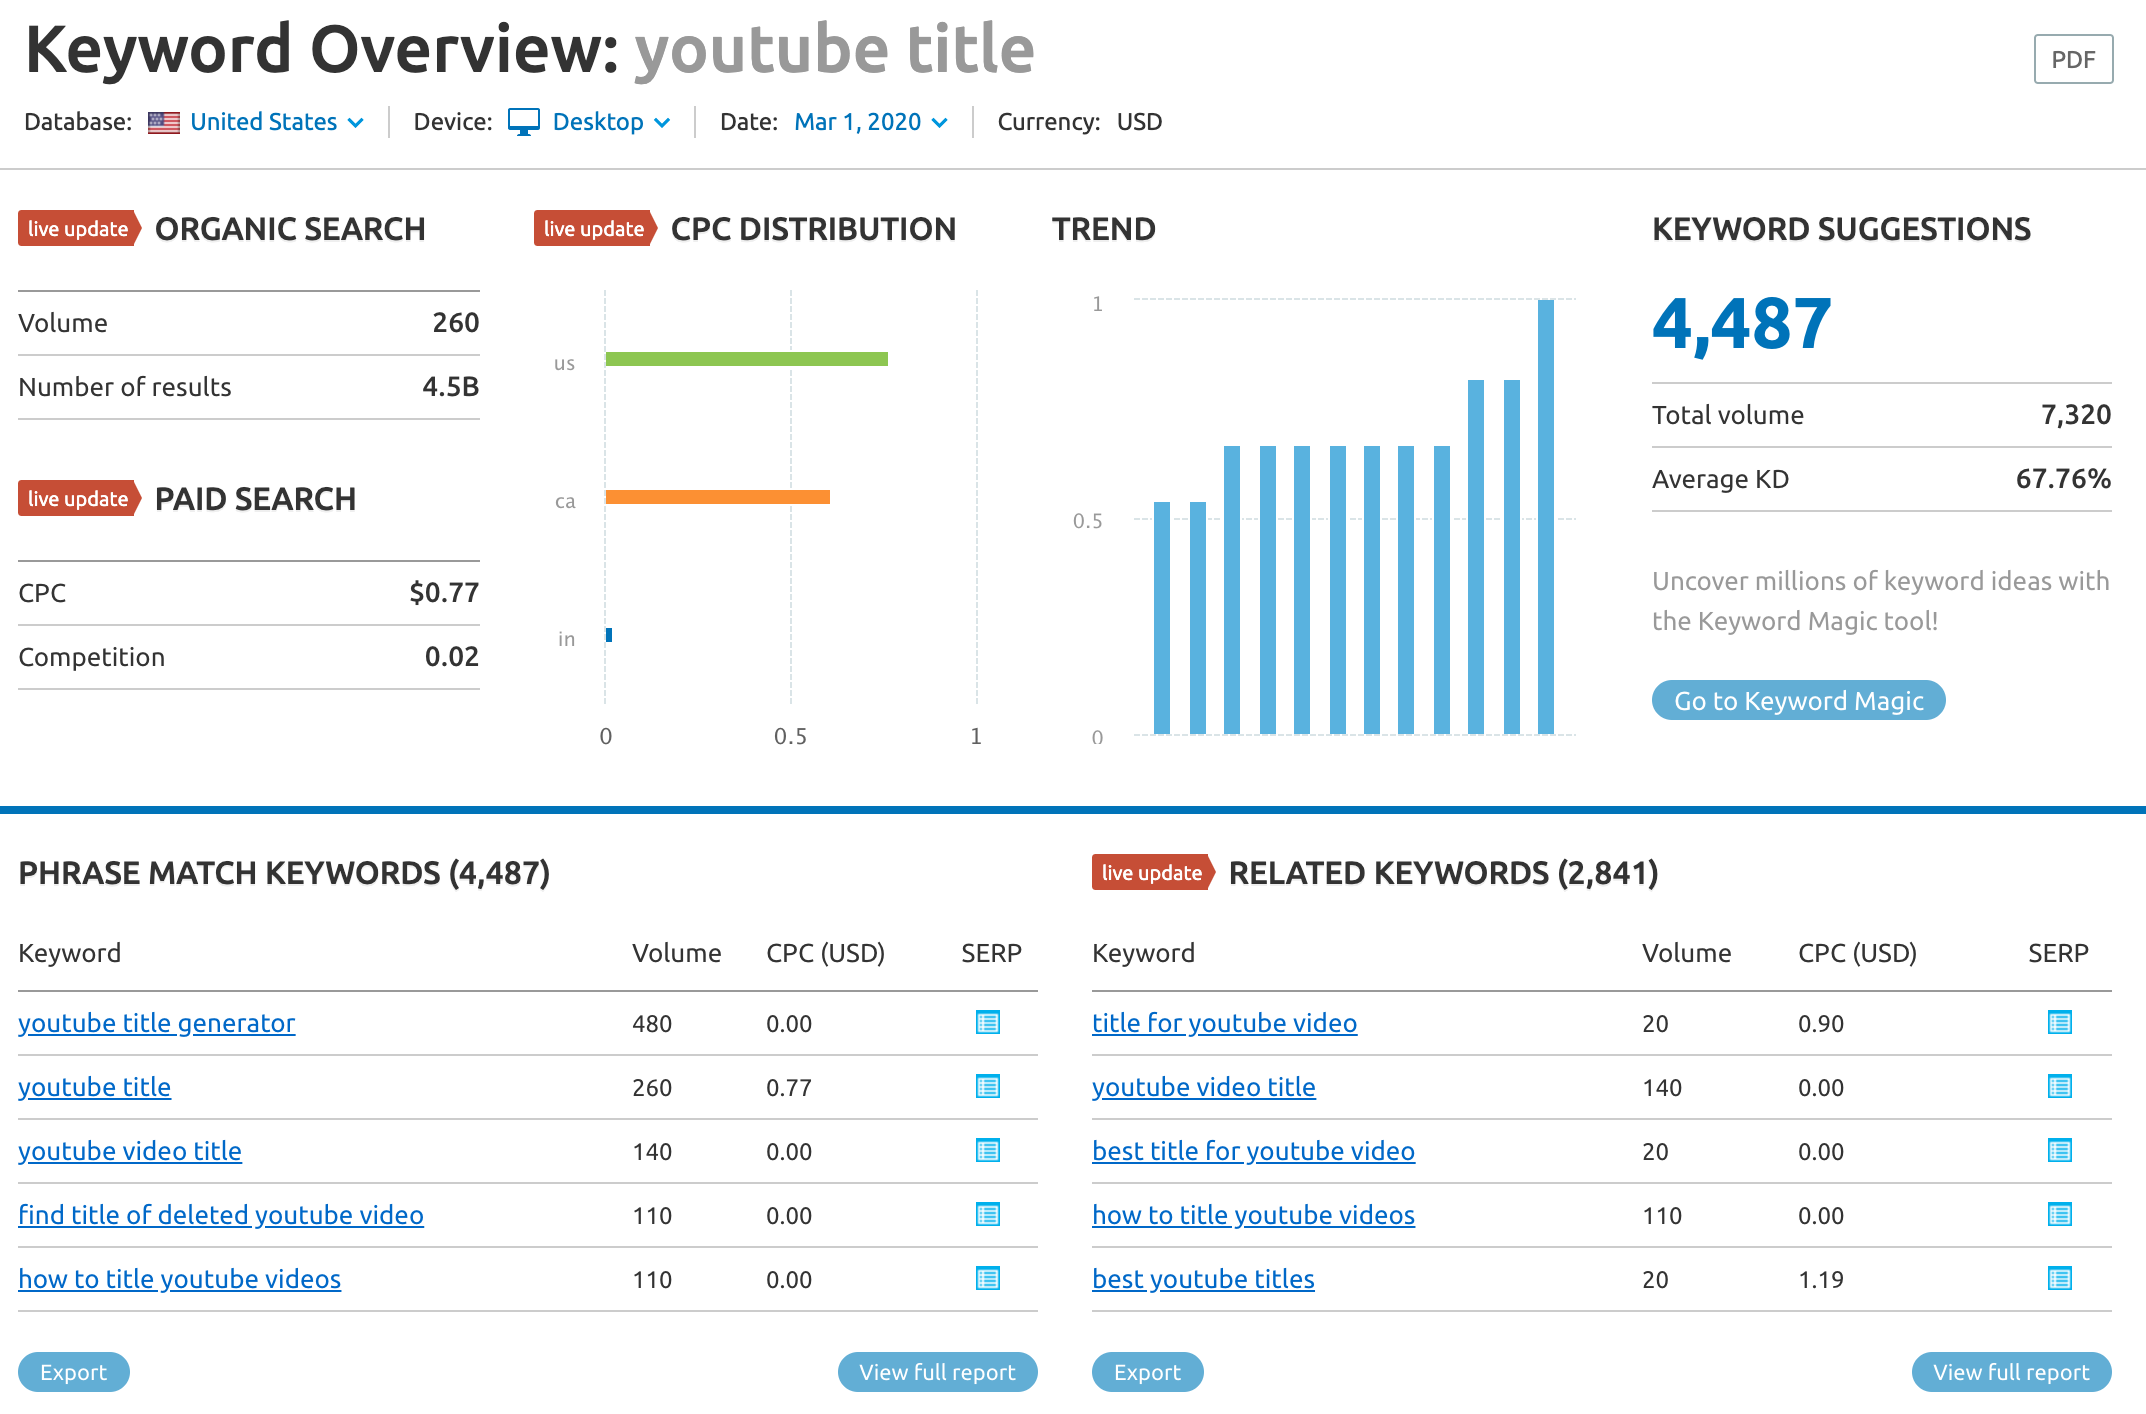
Task: Export the phrase match keywords
Action: (x=73, y=1371)
